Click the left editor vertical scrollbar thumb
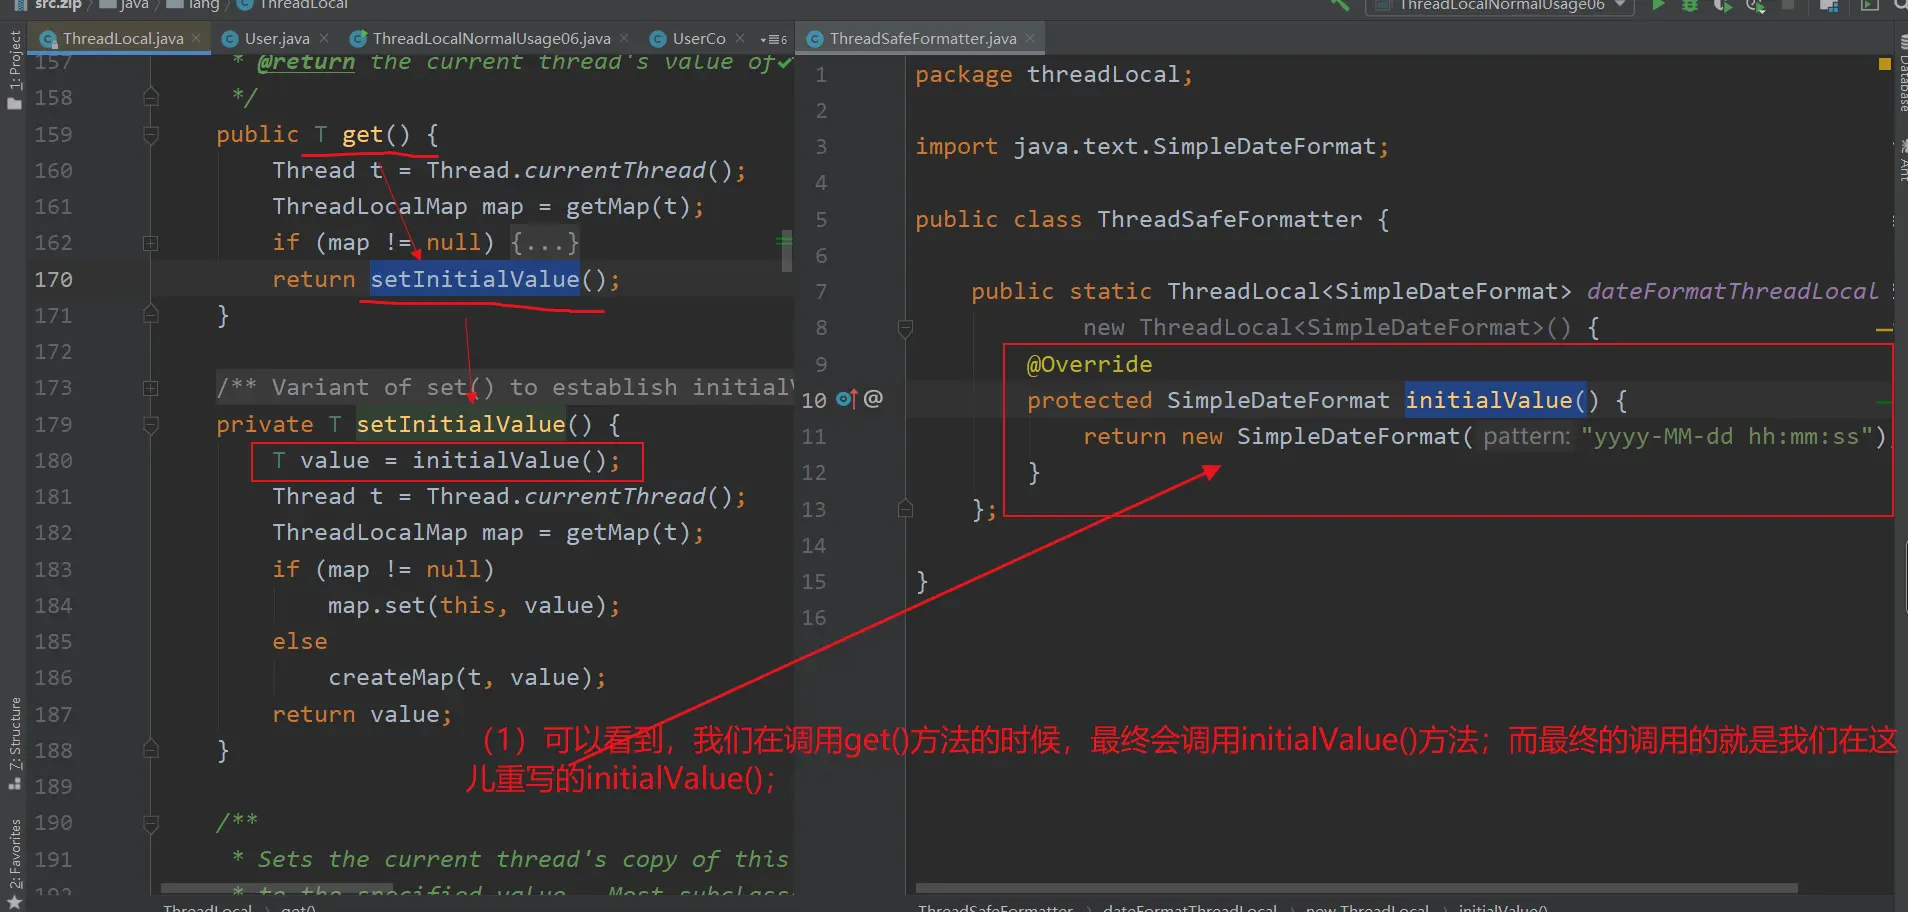1908x912 pixels. pyautogui.click(x=787, y=251)
